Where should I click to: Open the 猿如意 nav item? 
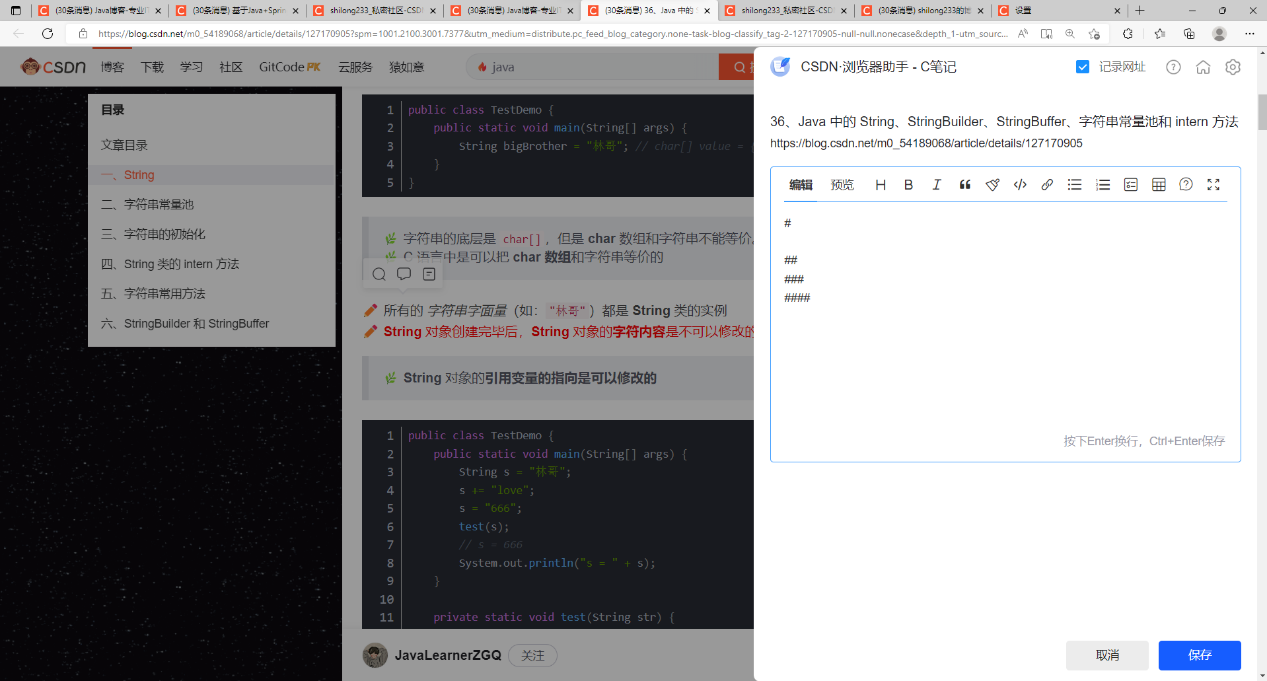click(407, 67)
